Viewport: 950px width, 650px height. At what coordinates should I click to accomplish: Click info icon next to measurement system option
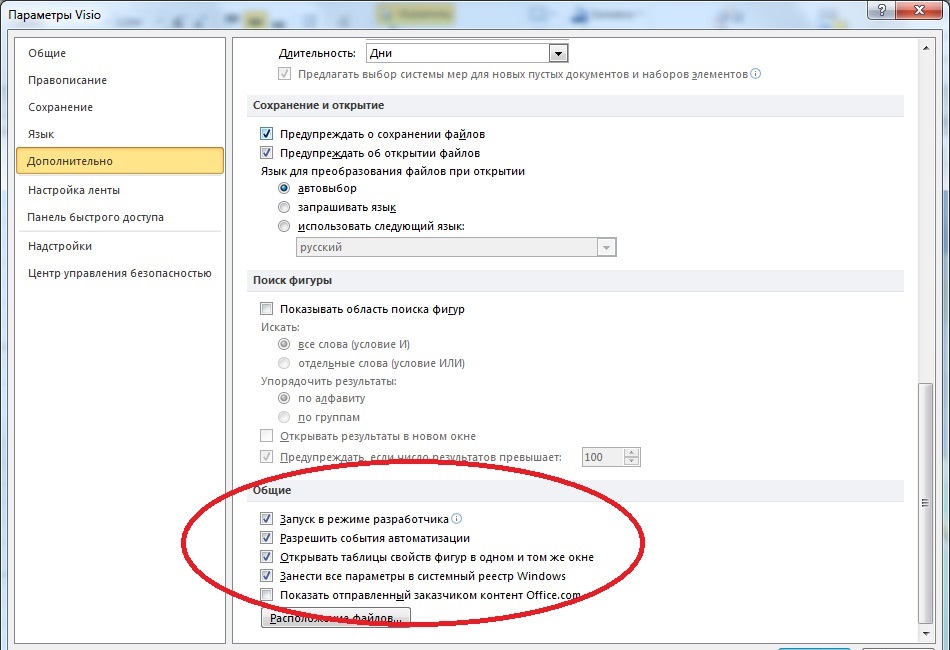[756, 74]
